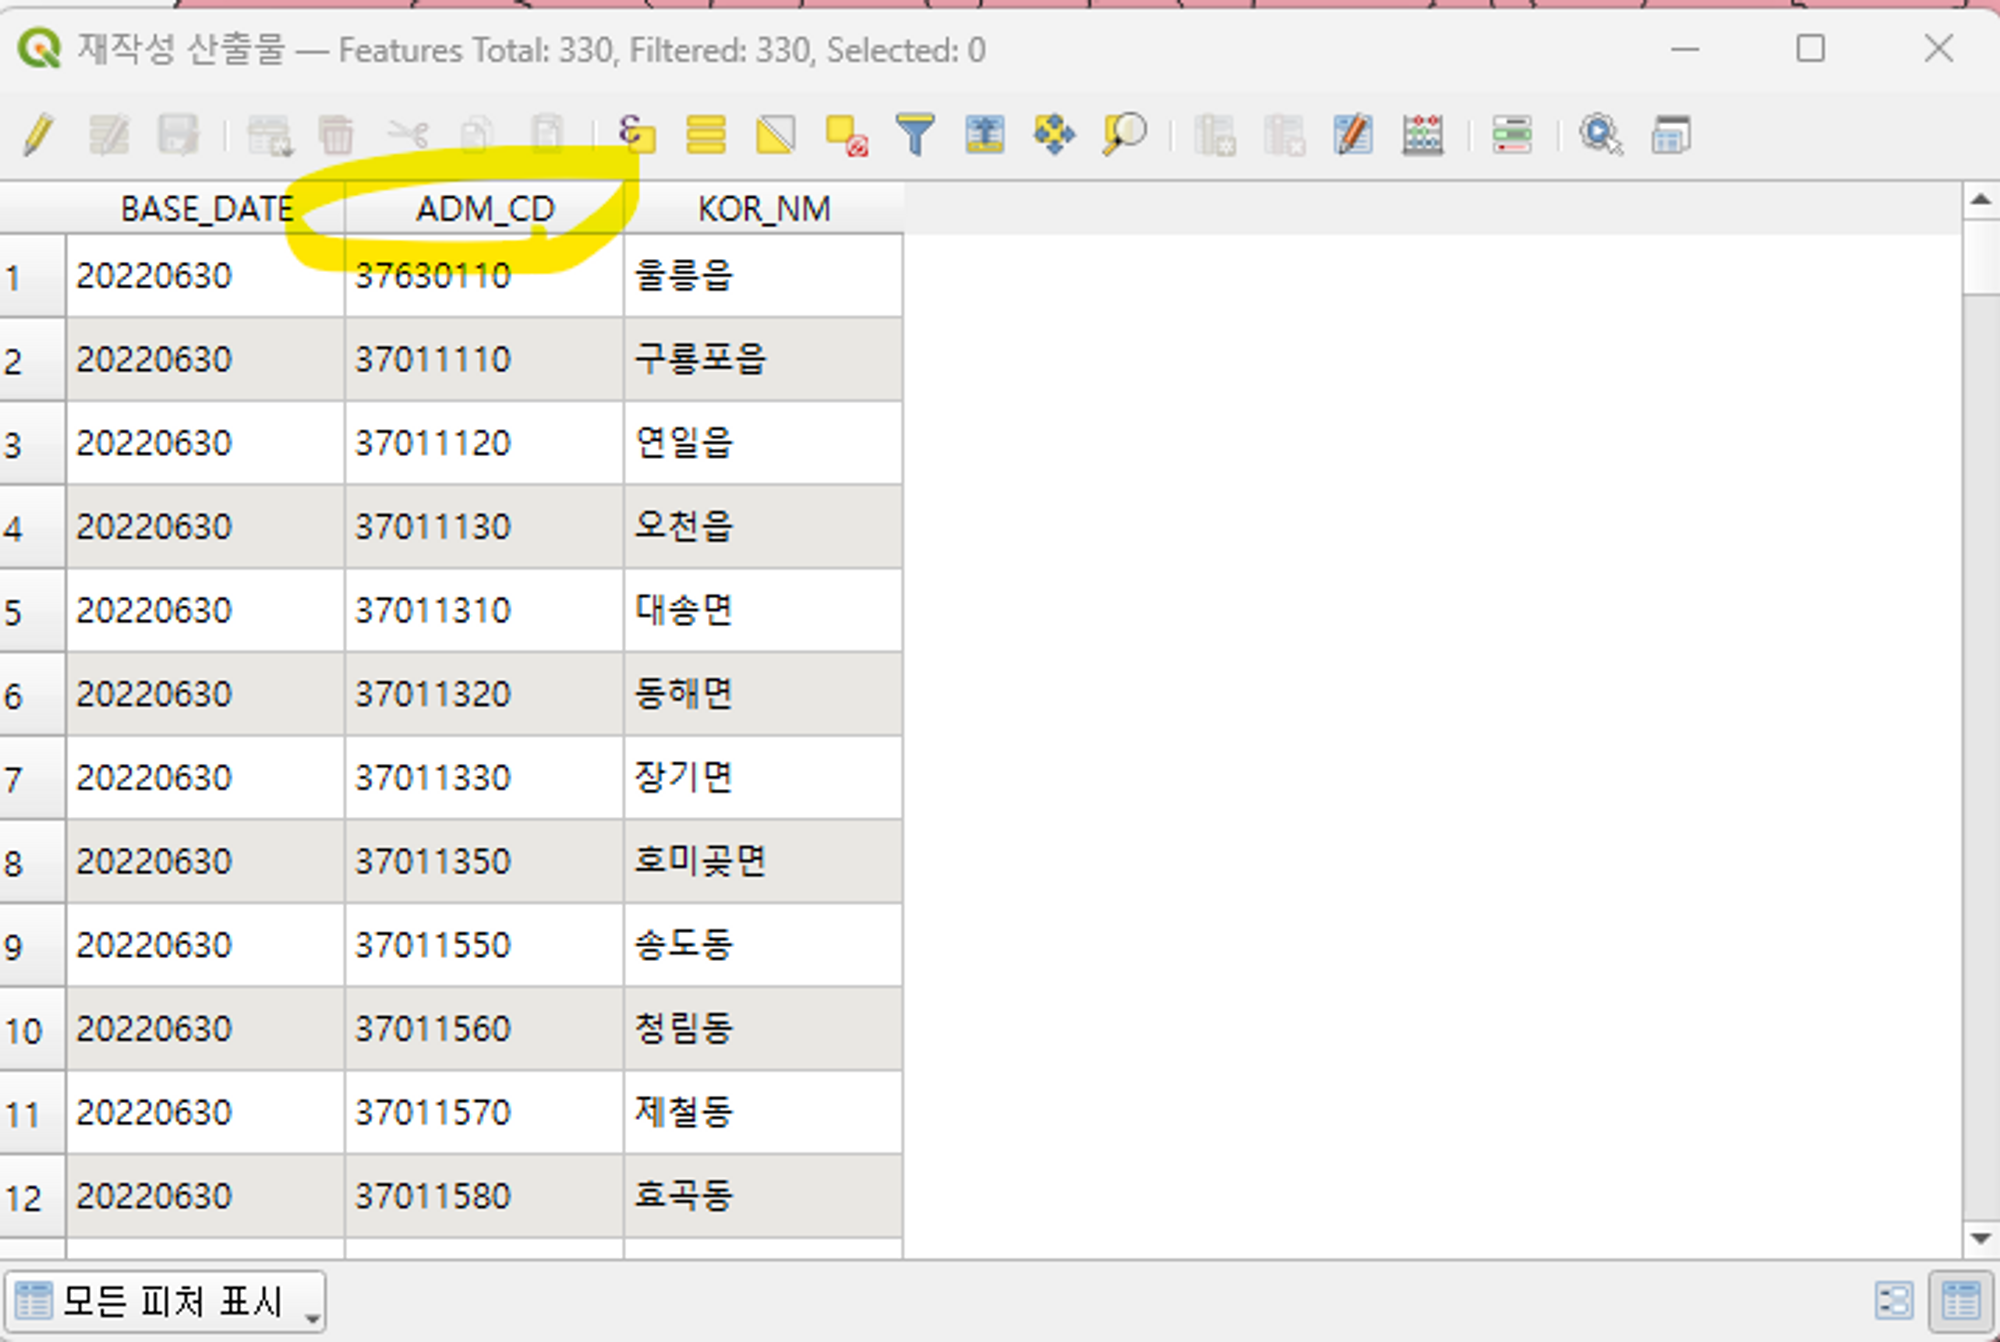Click ADM_CD cell 37011110
The width and height of the screenshot is (2000, 1342).
tap(484, 360)
